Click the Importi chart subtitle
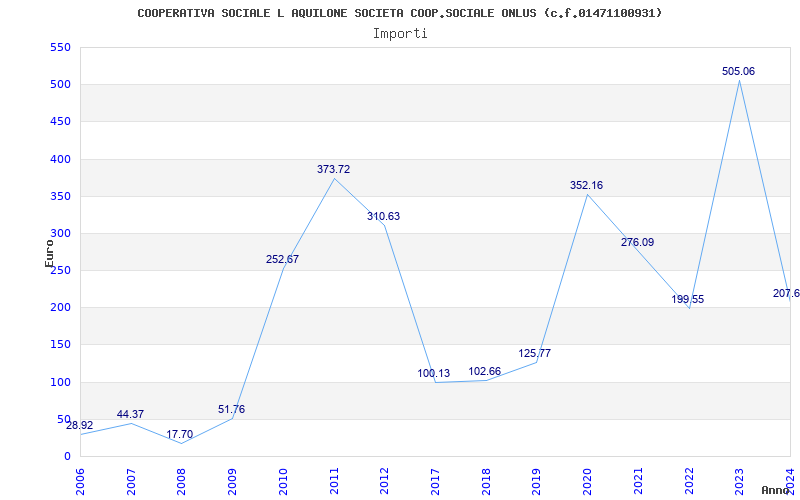Viewport: 800px width, 500px height. [400, 34]
